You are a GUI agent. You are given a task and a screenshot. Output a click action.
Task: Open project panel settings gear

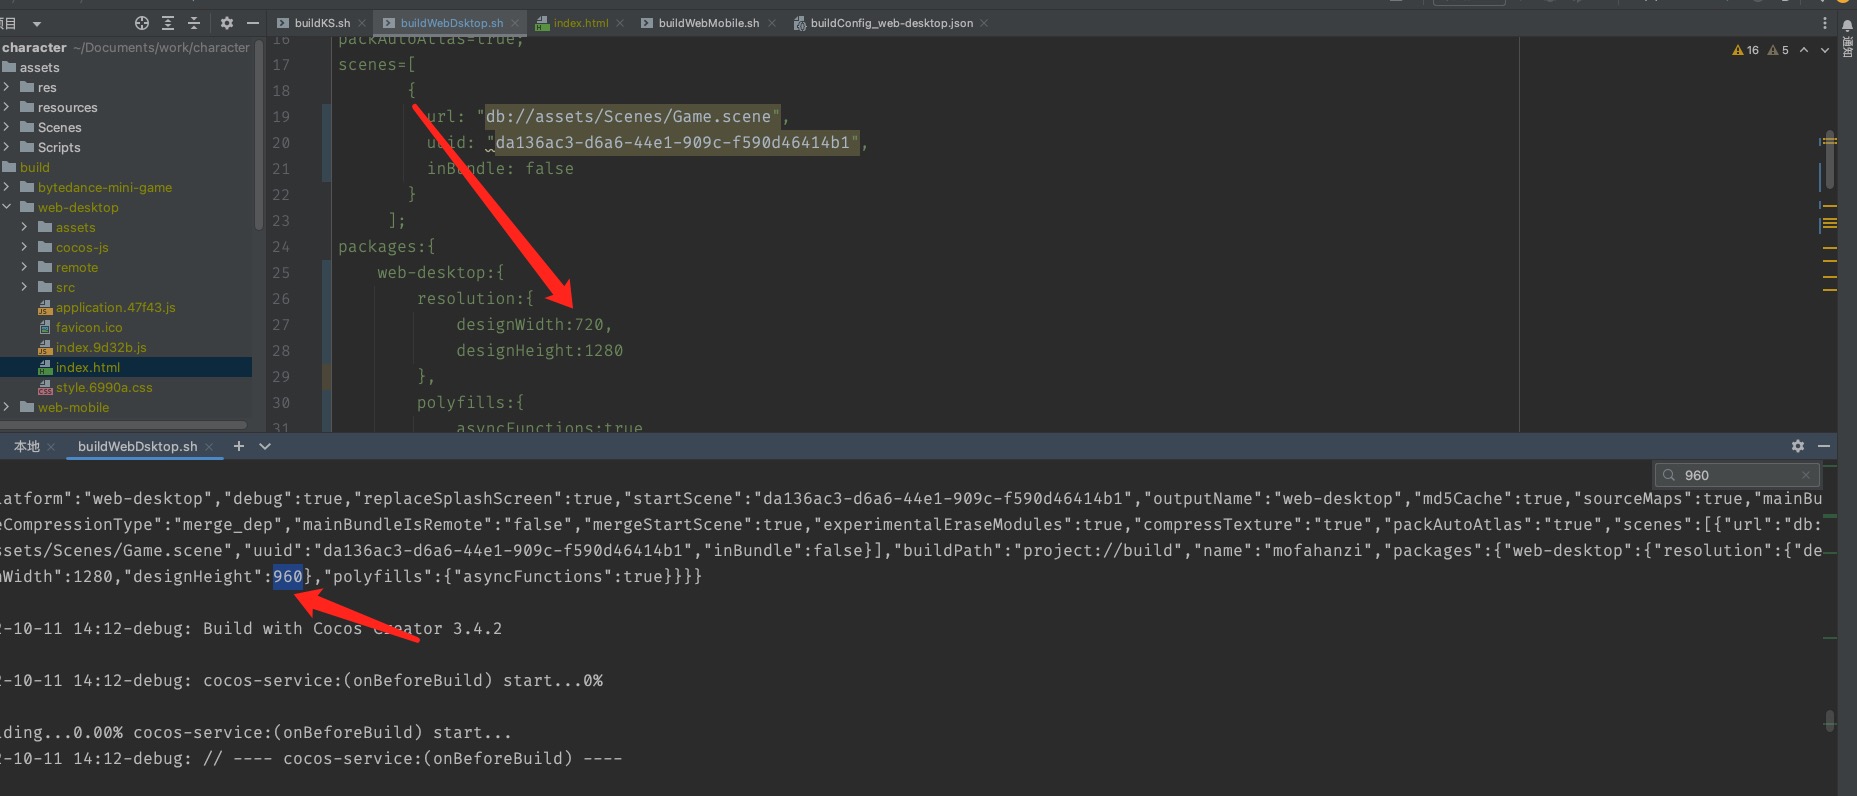tap(227, 23)
